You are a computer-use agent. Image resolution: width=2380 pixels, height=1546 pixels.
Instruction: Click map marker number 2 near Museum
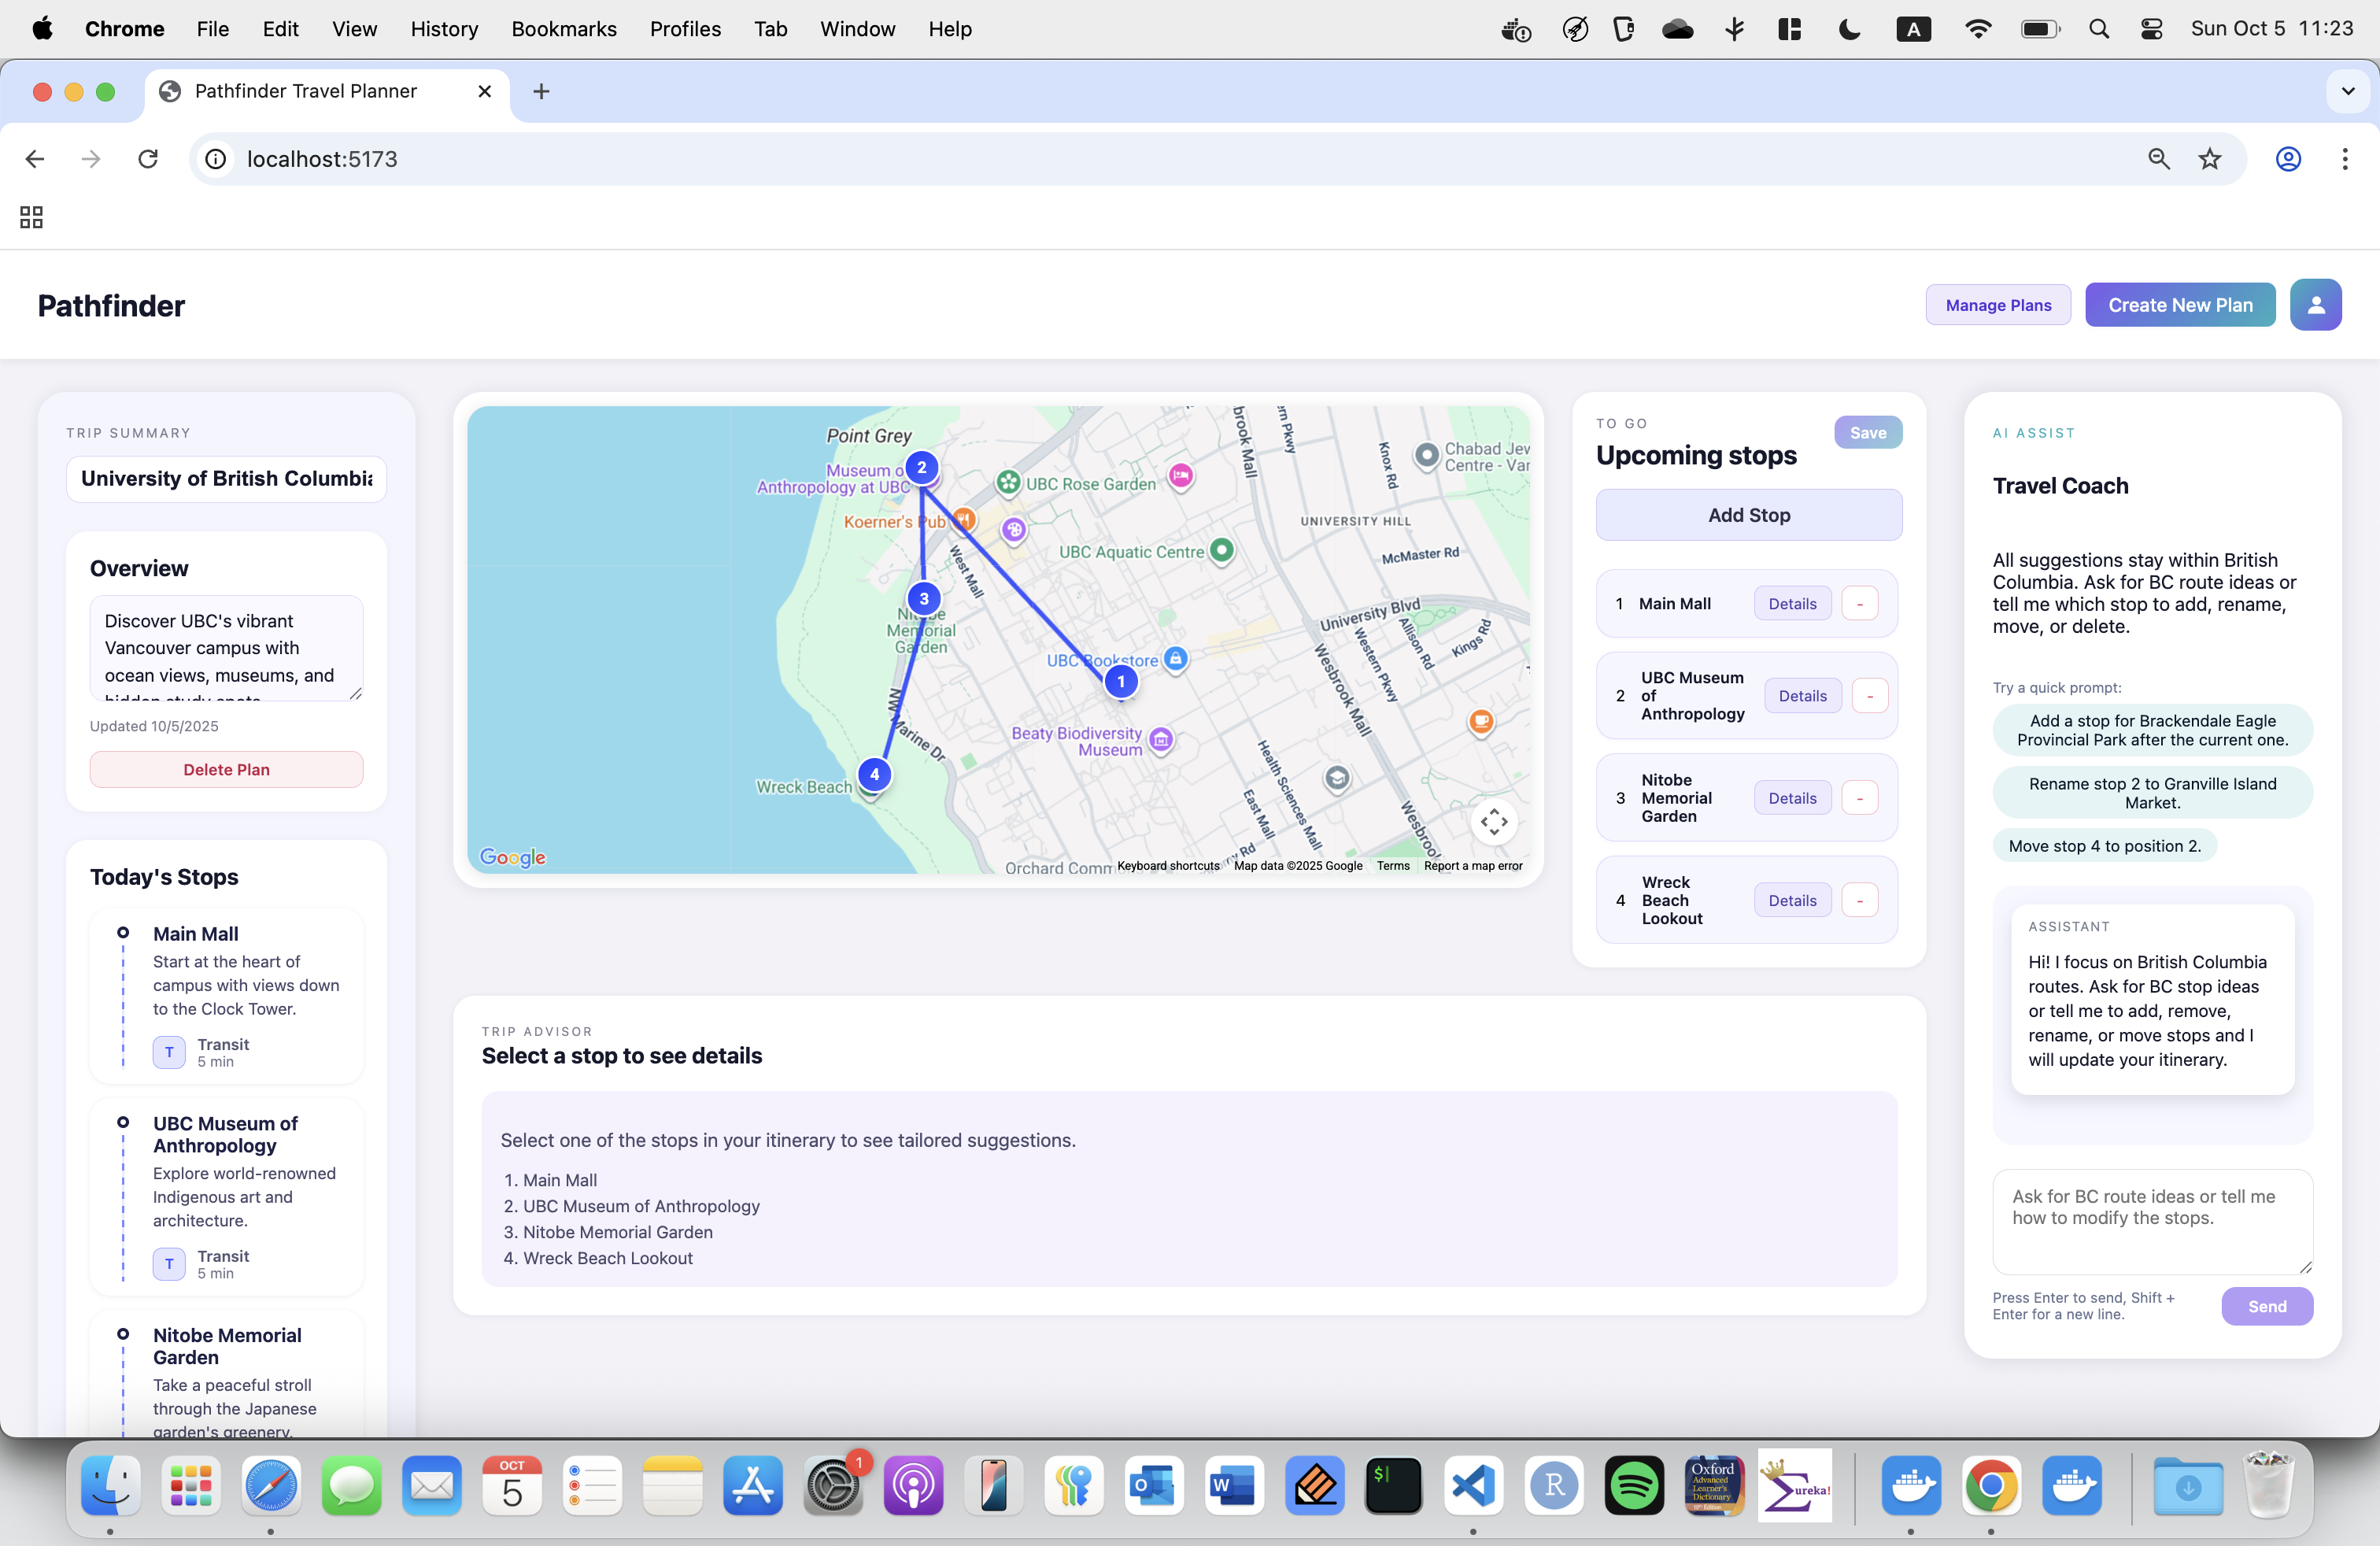pyautogui.click(x=921, y=467)
